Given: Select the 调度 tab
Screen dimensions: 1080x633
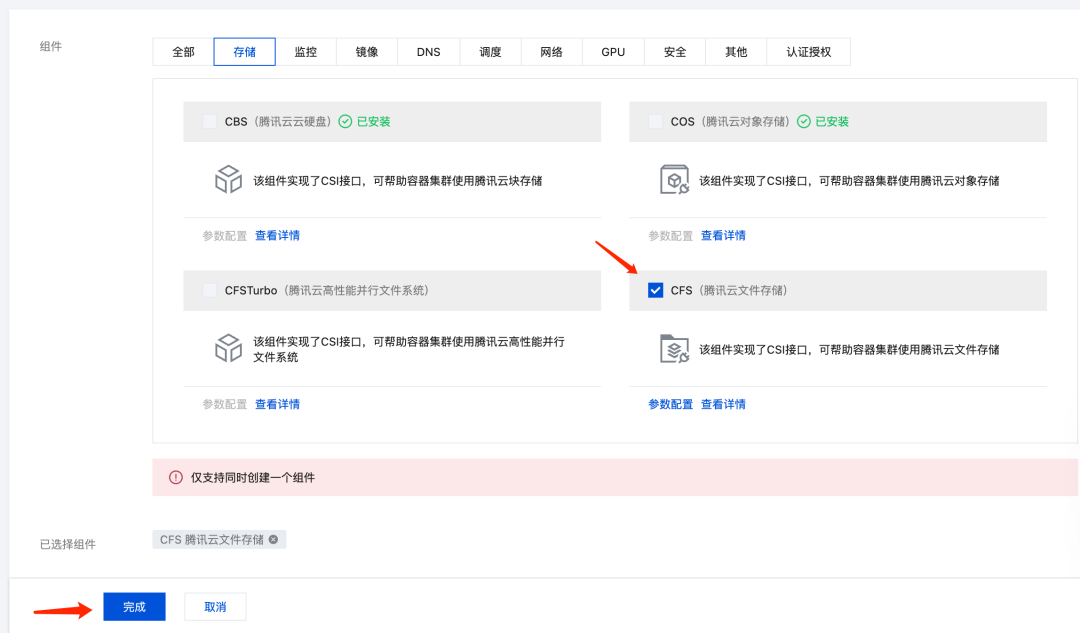Looking at the screenshot, I should click(490, 52).
